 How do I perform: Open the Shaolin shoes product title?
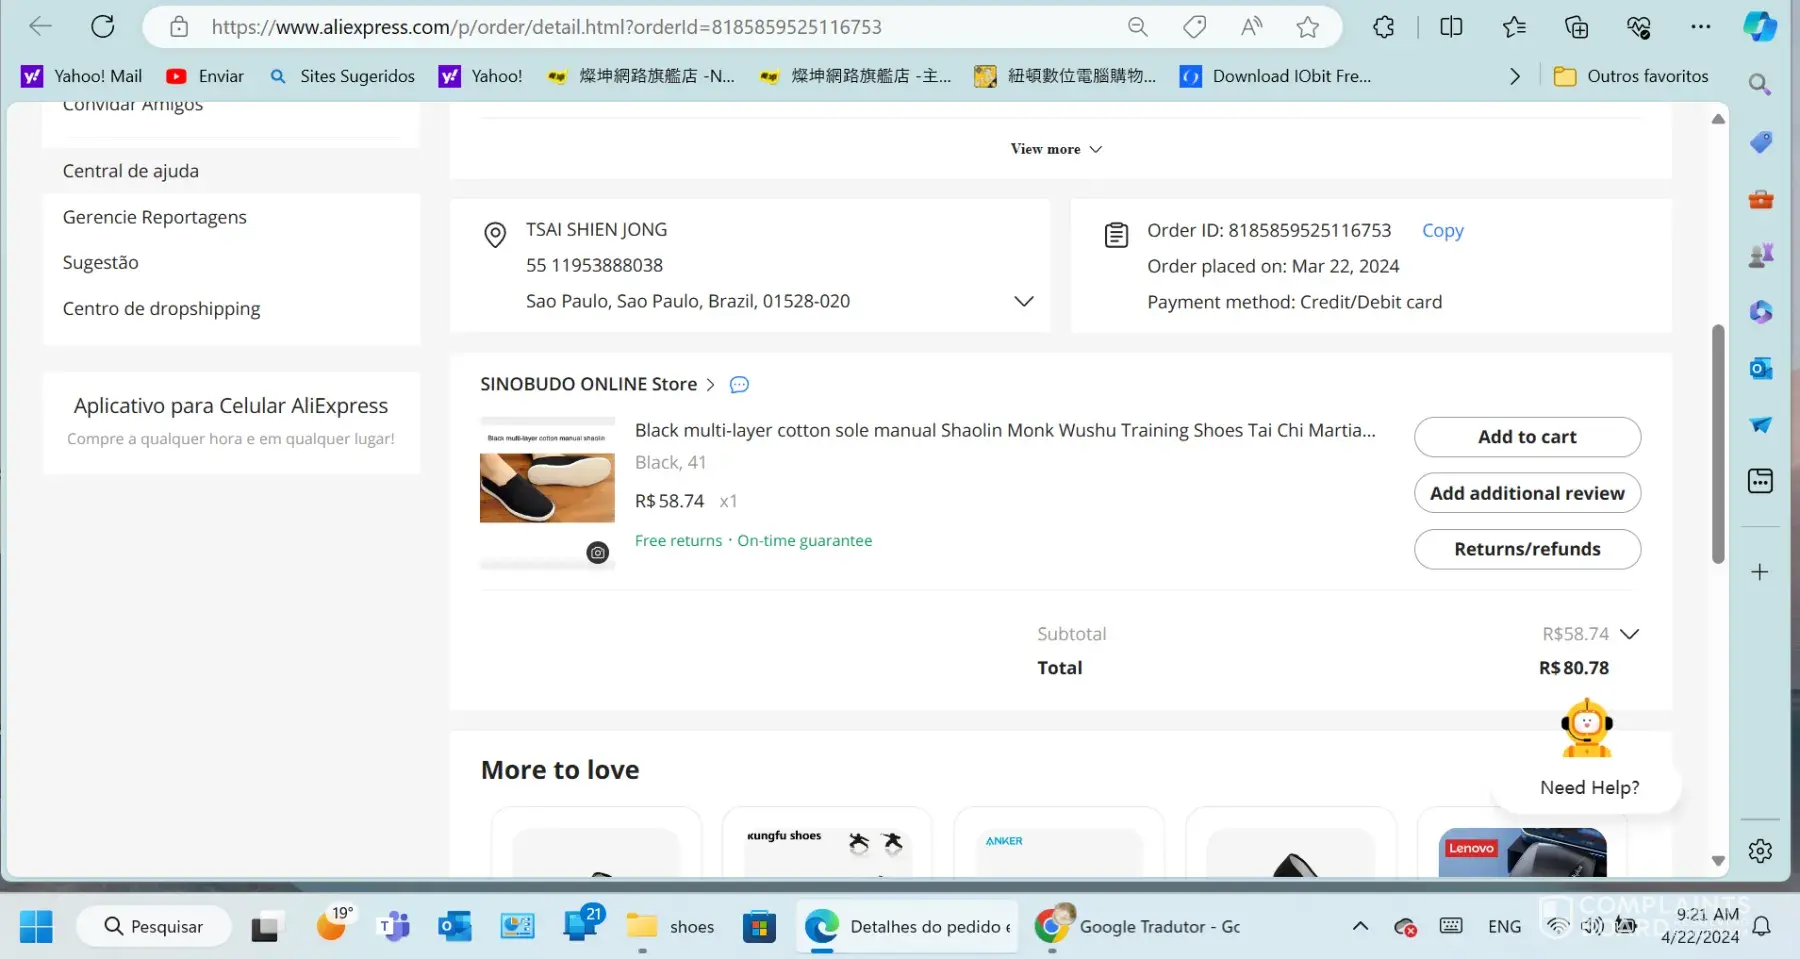(x=1005, y=431)
